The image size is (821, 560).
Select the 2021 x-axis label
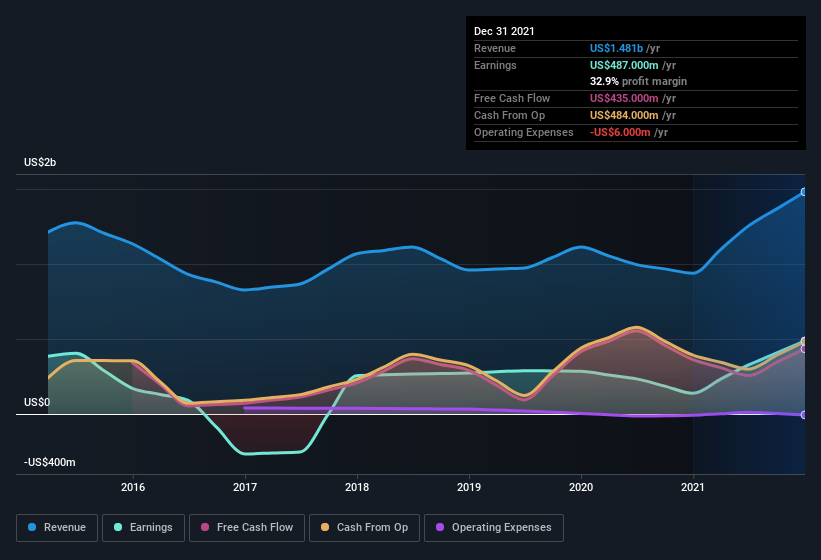pyautogui.click(x=693, y=487)
